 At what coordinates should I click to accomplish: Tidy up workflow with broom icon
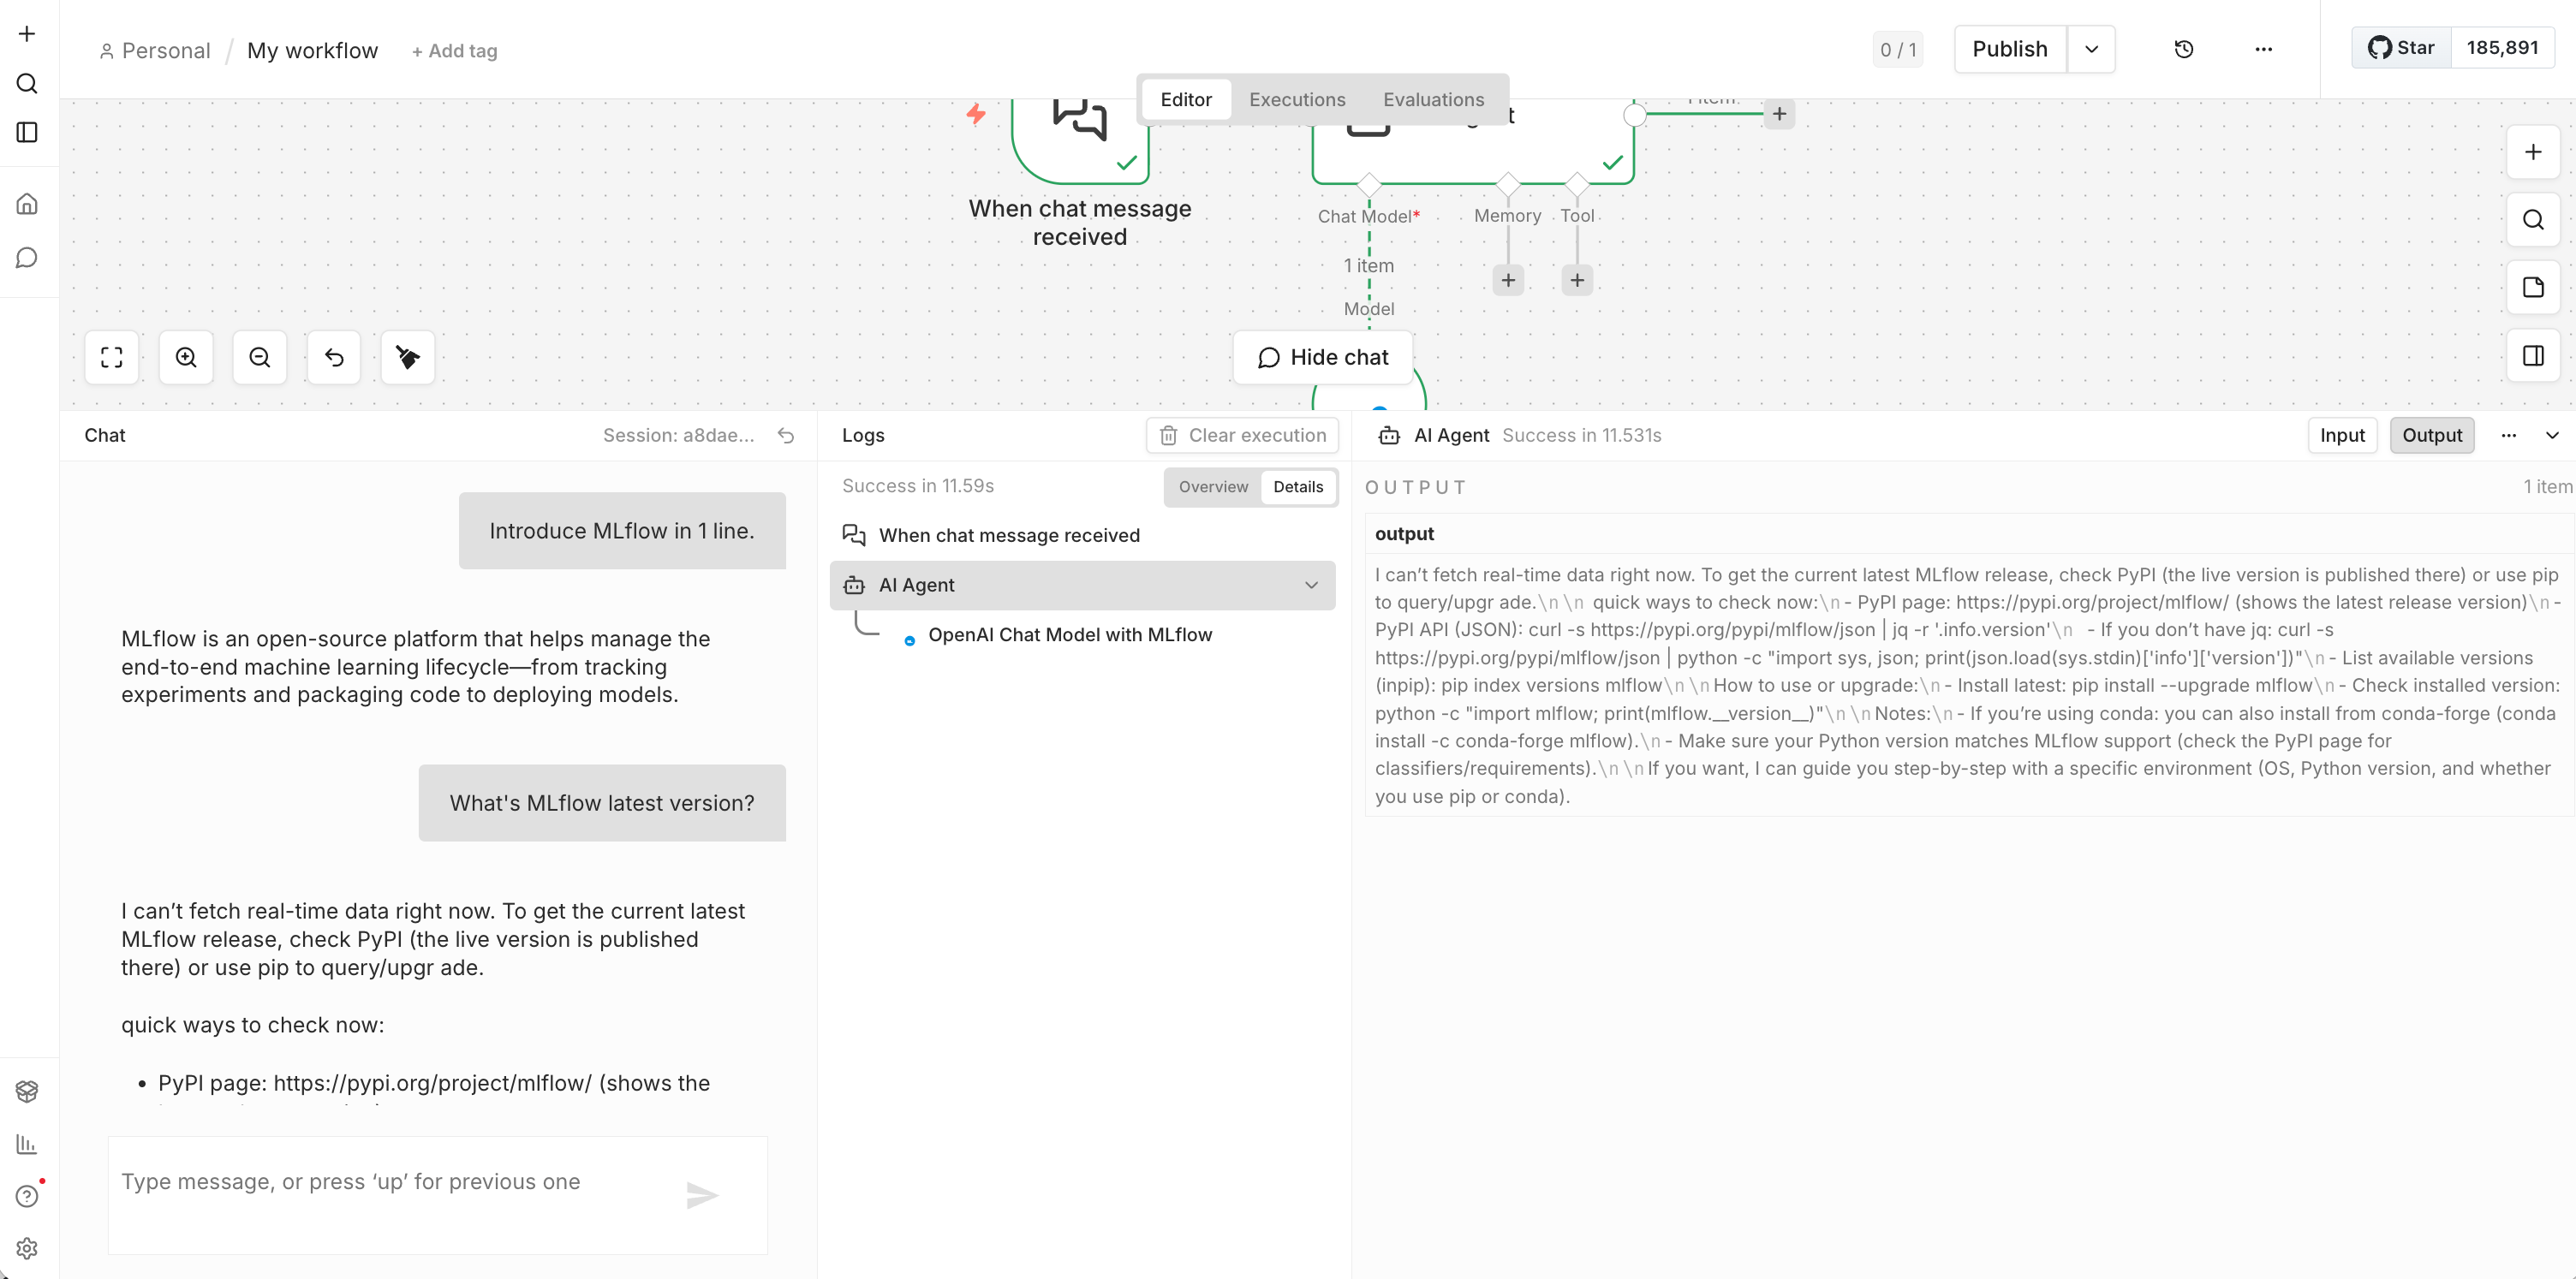click(x=408, y=357)
